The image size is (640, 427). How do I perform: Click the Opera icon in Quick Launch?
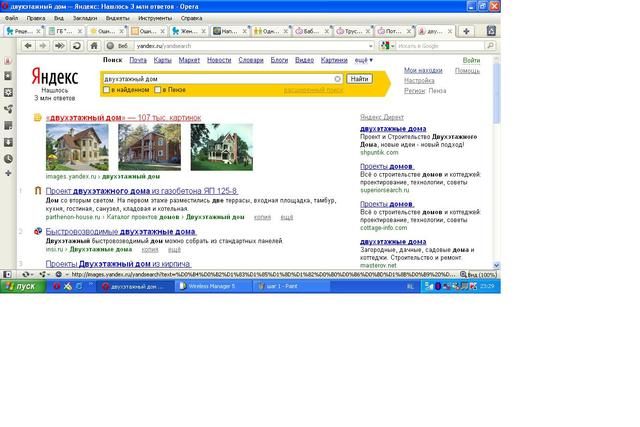[57, 286]
